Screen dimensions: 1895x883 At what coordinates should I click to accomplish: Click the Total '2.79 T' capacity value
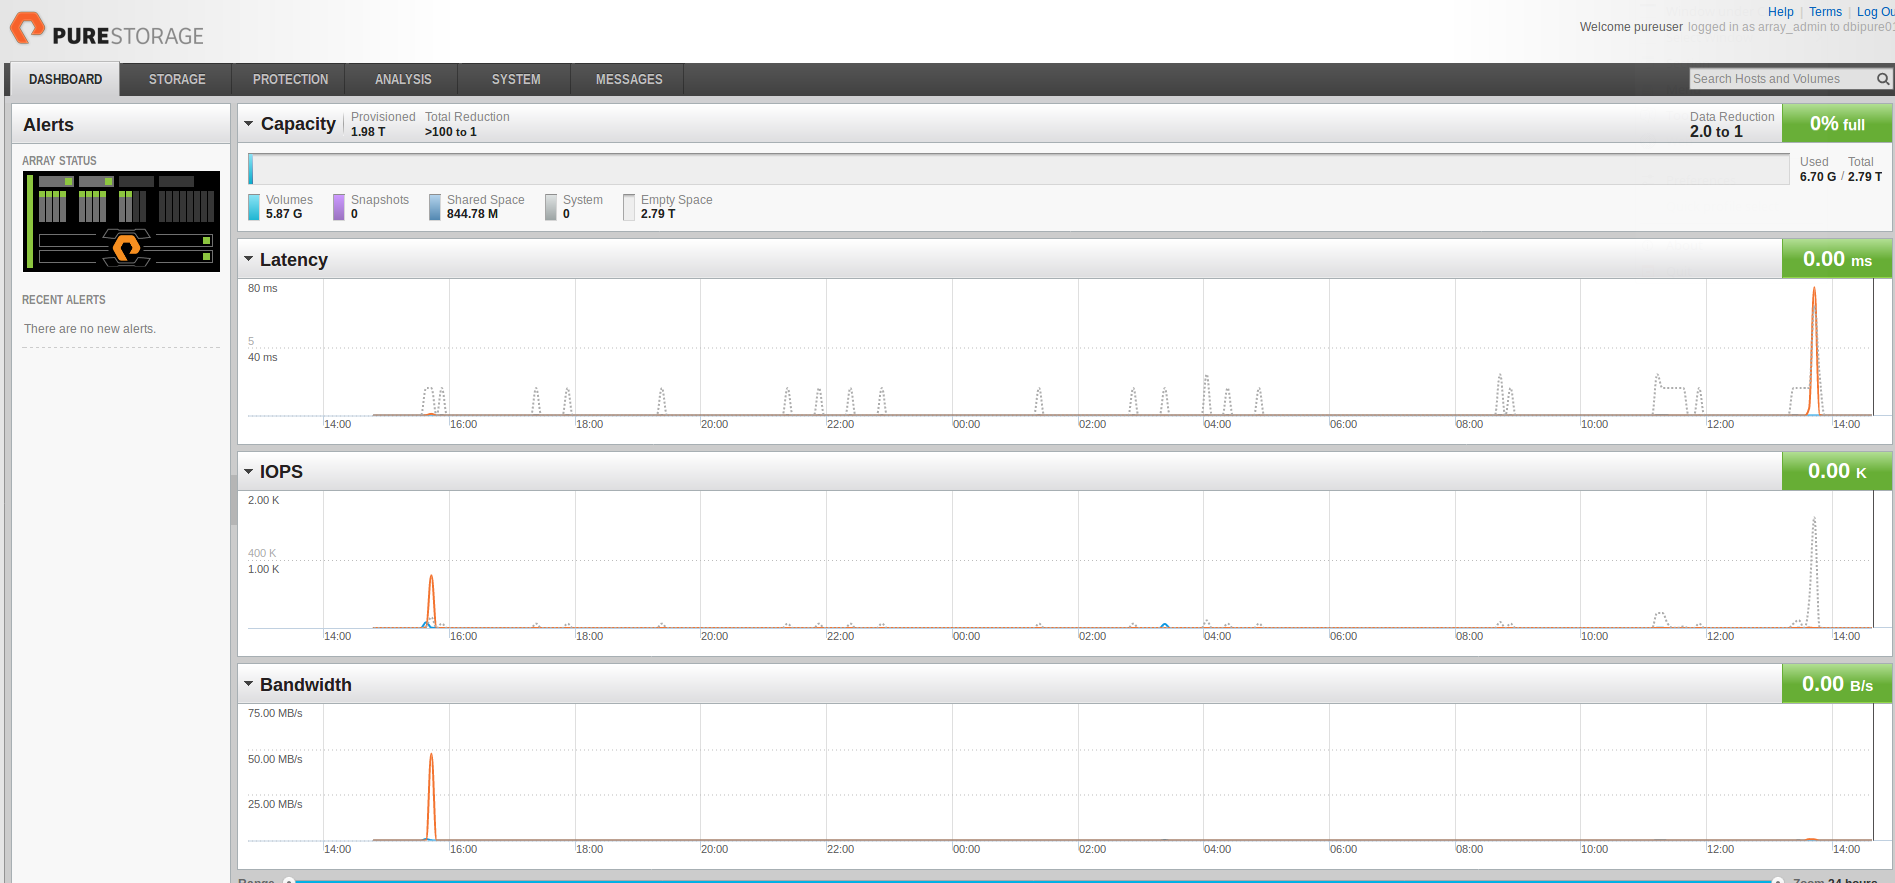pos(1865,177)
